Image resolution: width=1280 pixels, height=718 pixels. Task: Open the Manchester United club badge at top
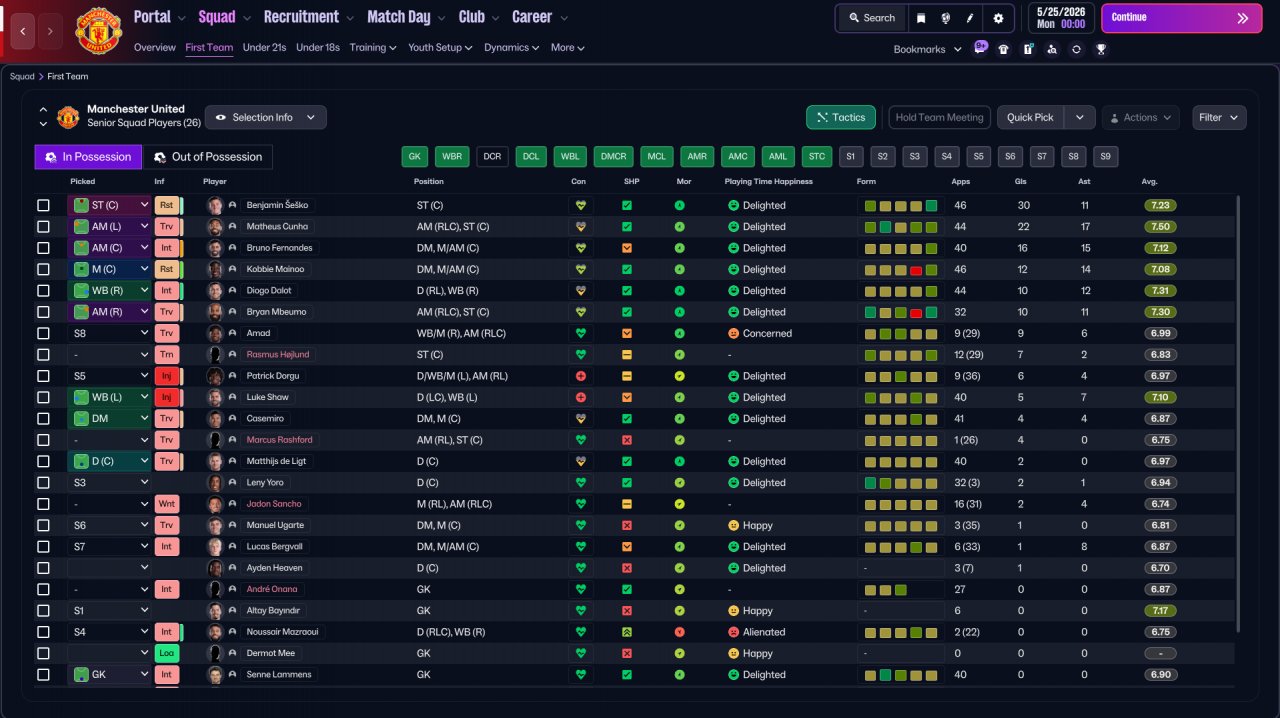[98, 31]
